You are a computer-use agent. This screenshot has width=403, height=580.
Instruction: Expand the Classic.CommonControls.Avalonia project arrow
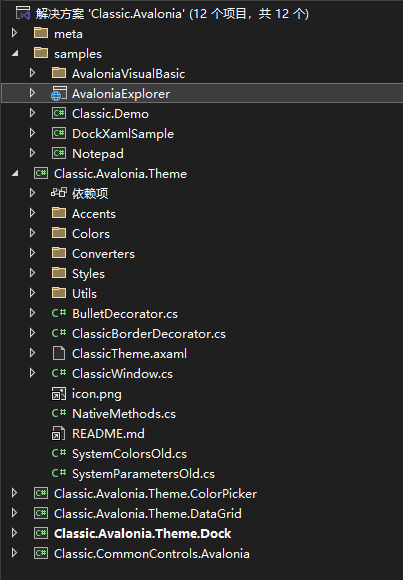14,553
